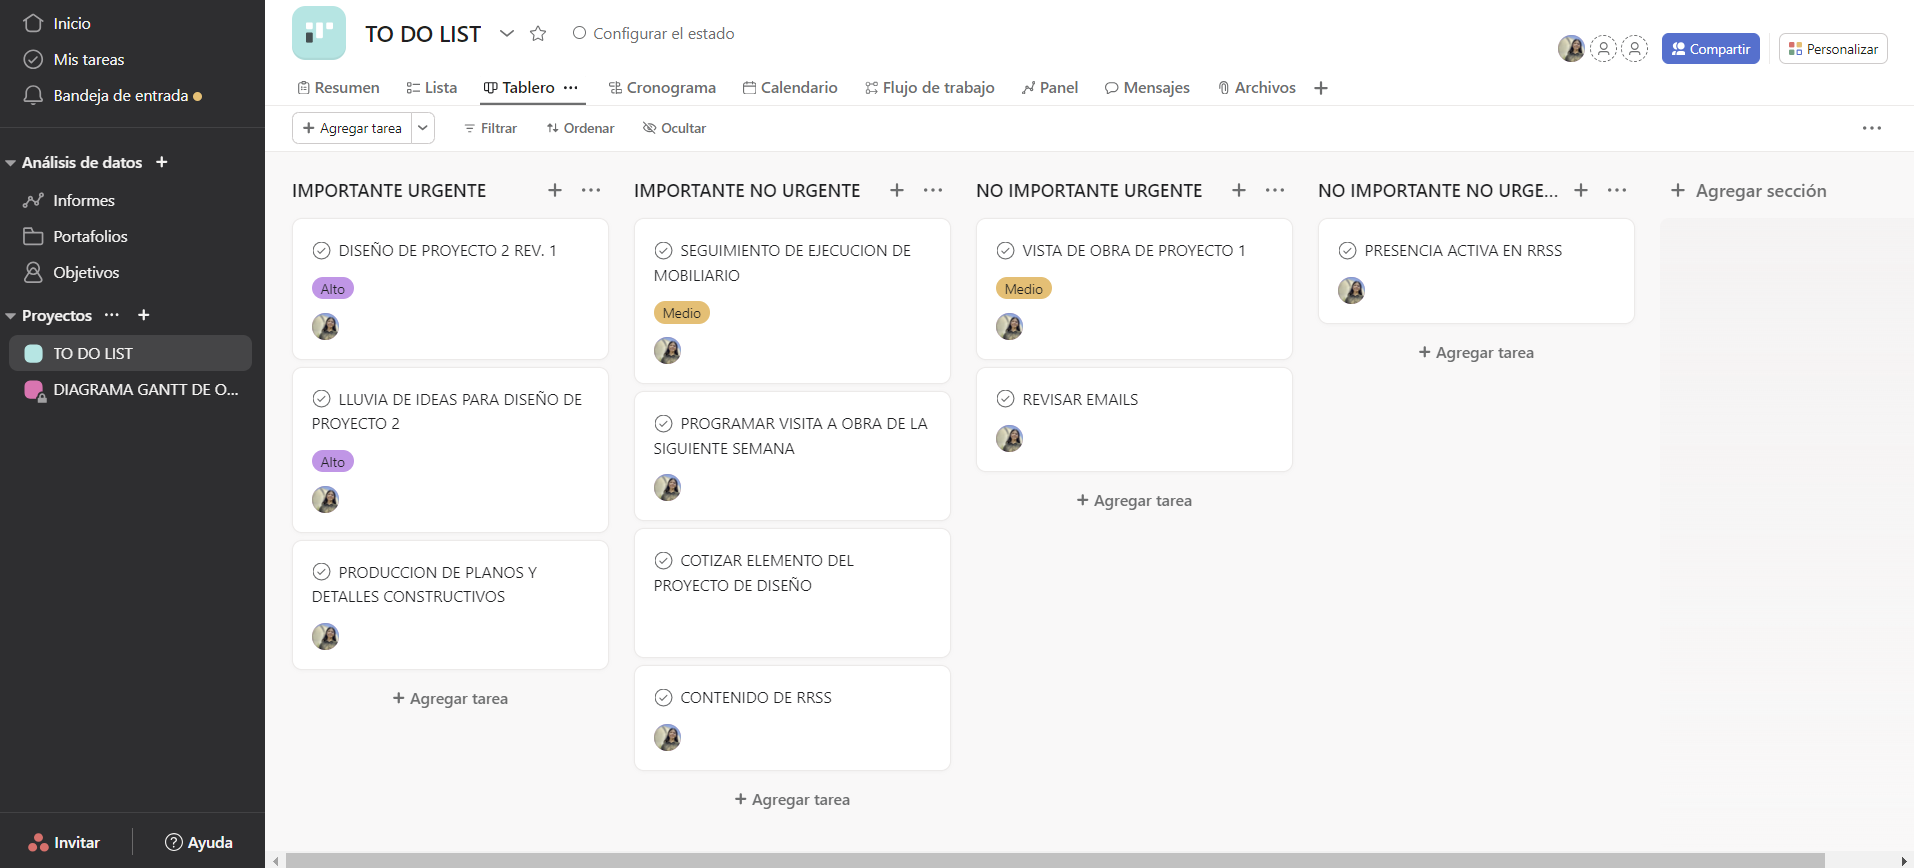Click Alto tag on DISEÑO DE PROYECTO 2 card
Image resolution: width=1914 pixels, height=868 pixels.
tap(333, 289)
